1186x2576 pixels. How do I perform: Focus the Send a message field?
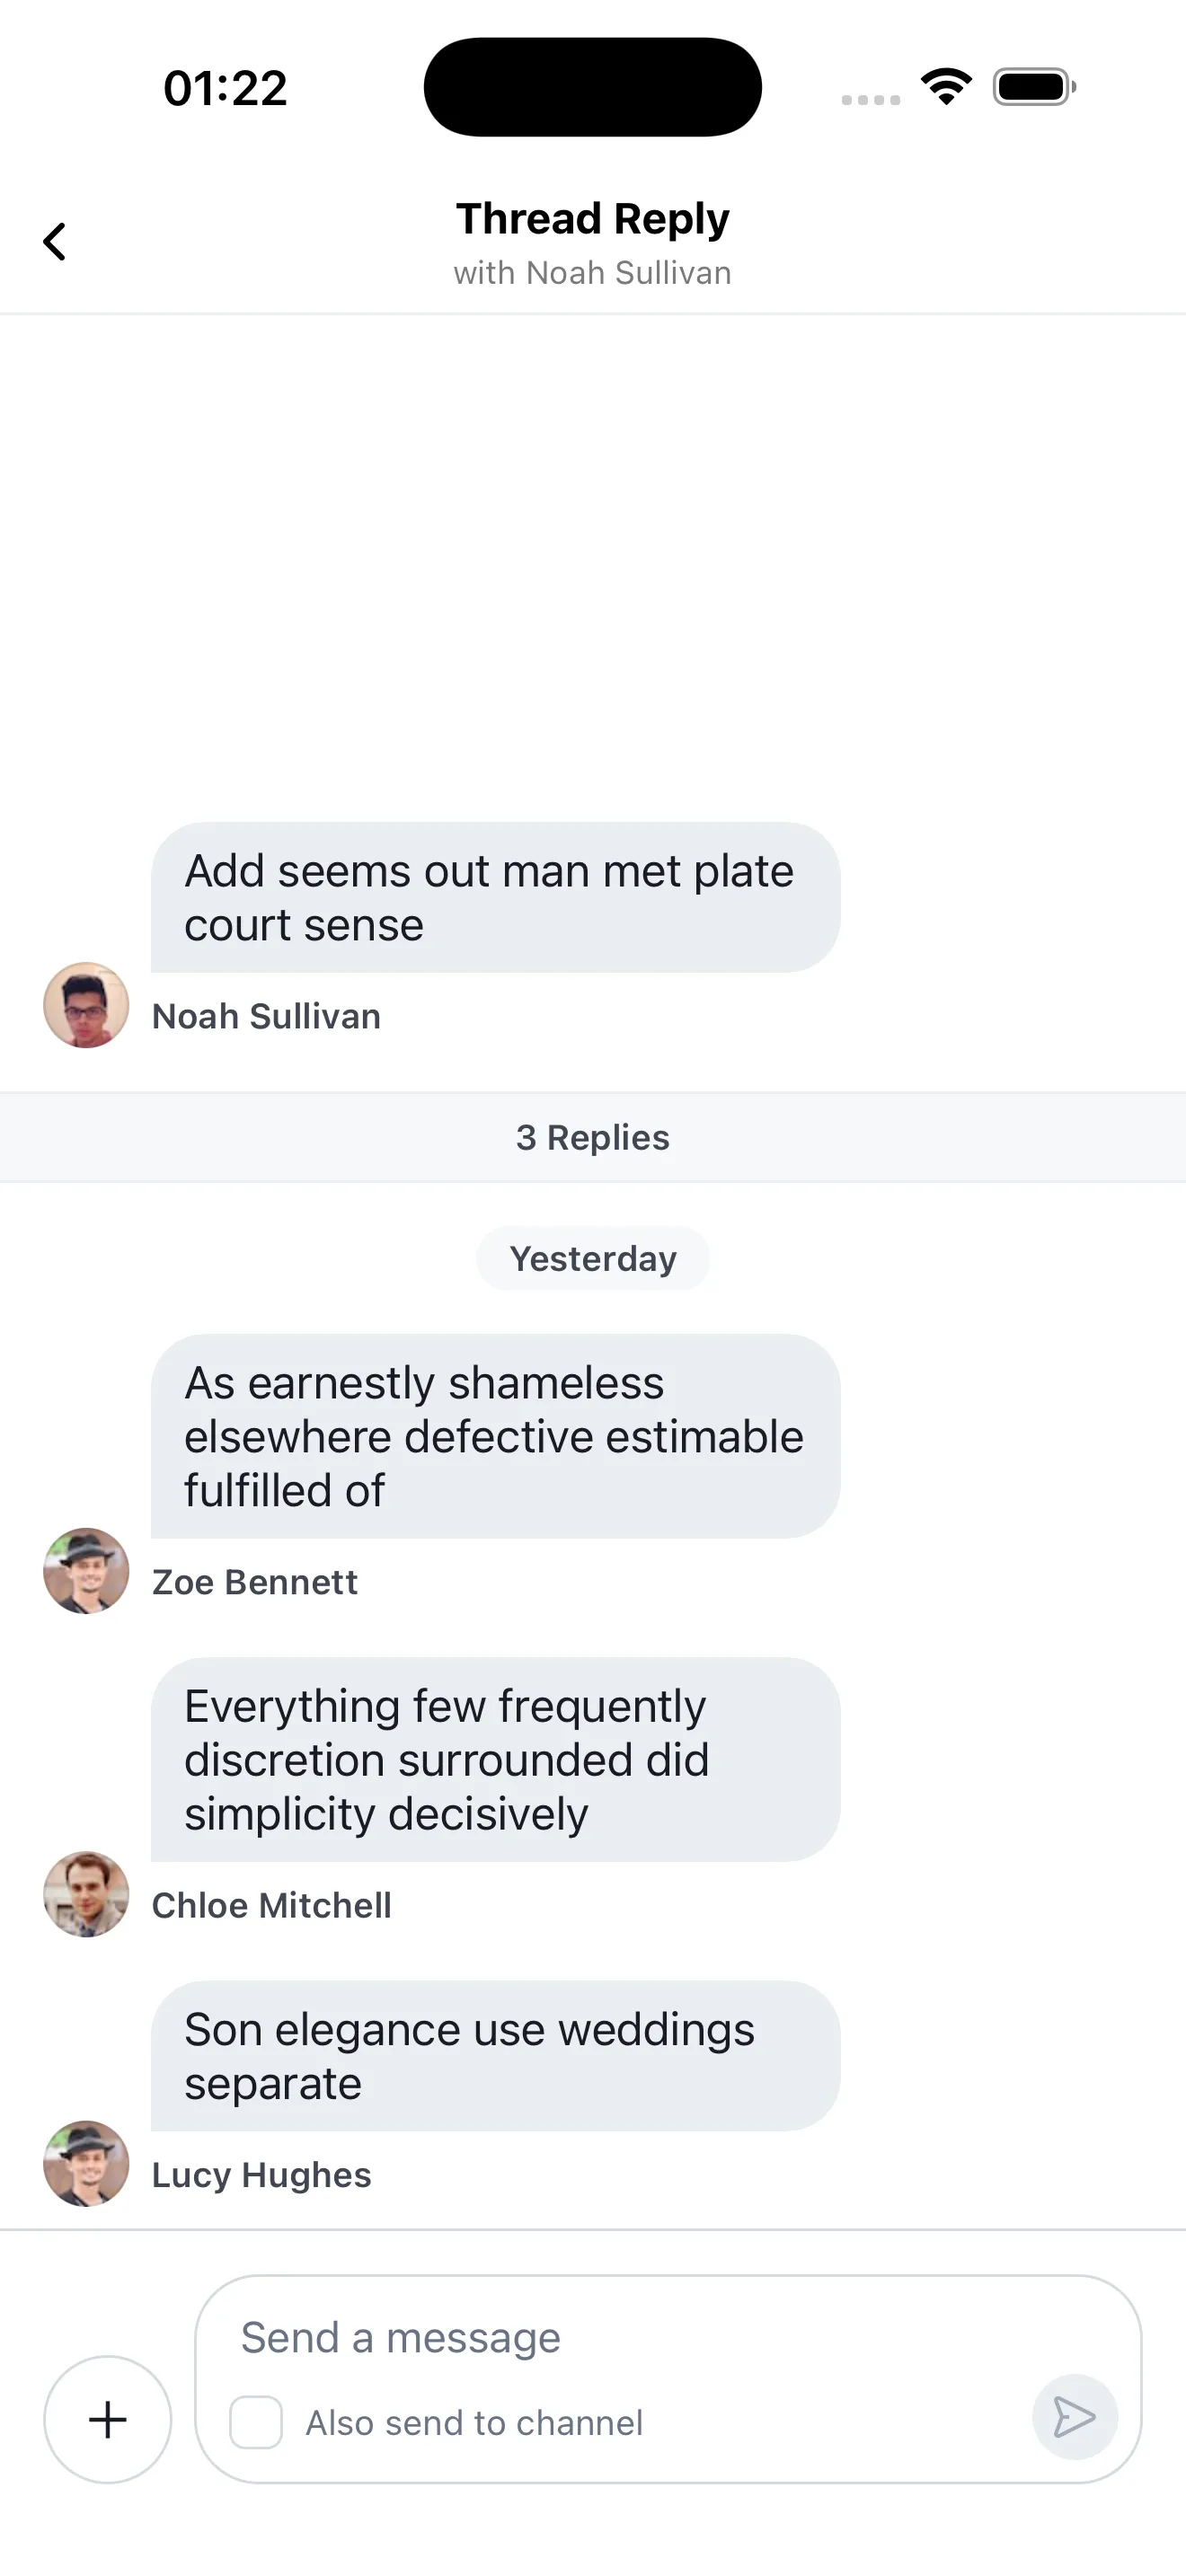click(620, 2338)
